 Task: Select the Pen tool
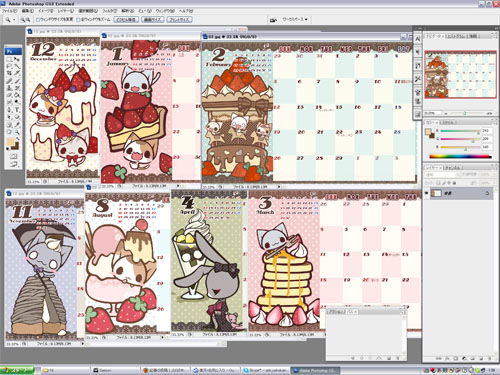[10, 110]
